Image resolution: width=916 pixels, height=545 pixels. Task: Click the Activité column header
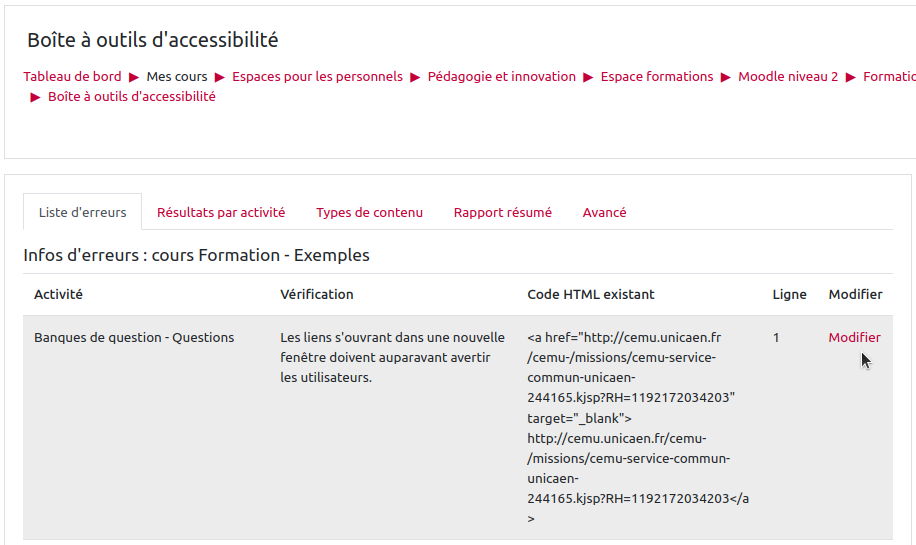[x=58, y=294]
